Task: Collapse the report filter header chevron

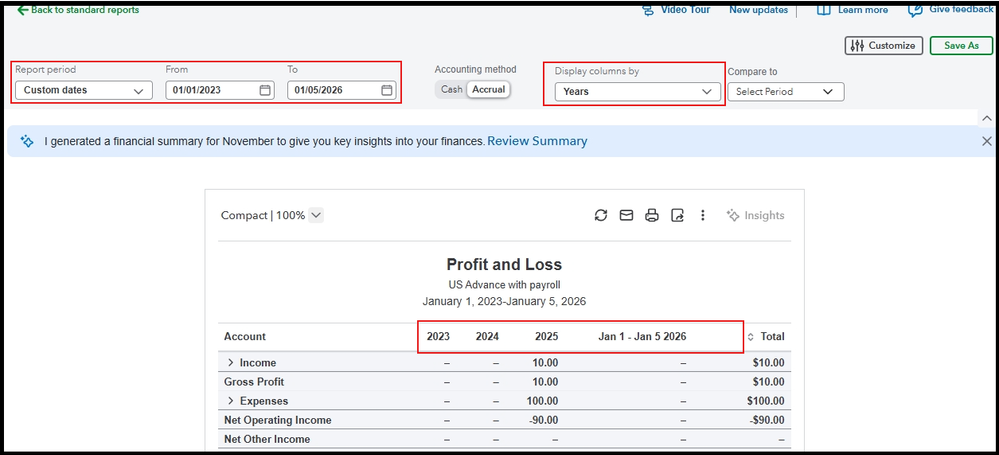Action: point(987,118)
